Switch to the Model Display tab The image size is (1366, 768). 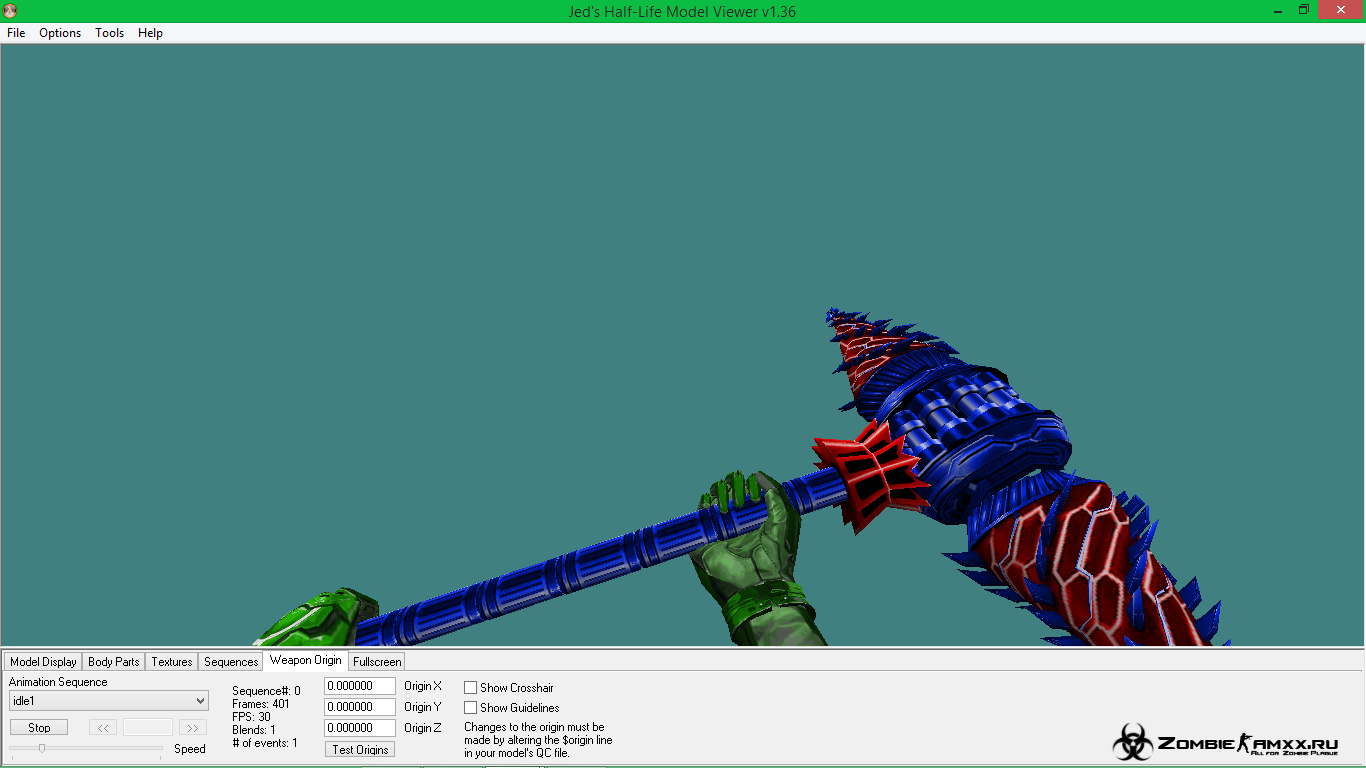tap(43, 662)
